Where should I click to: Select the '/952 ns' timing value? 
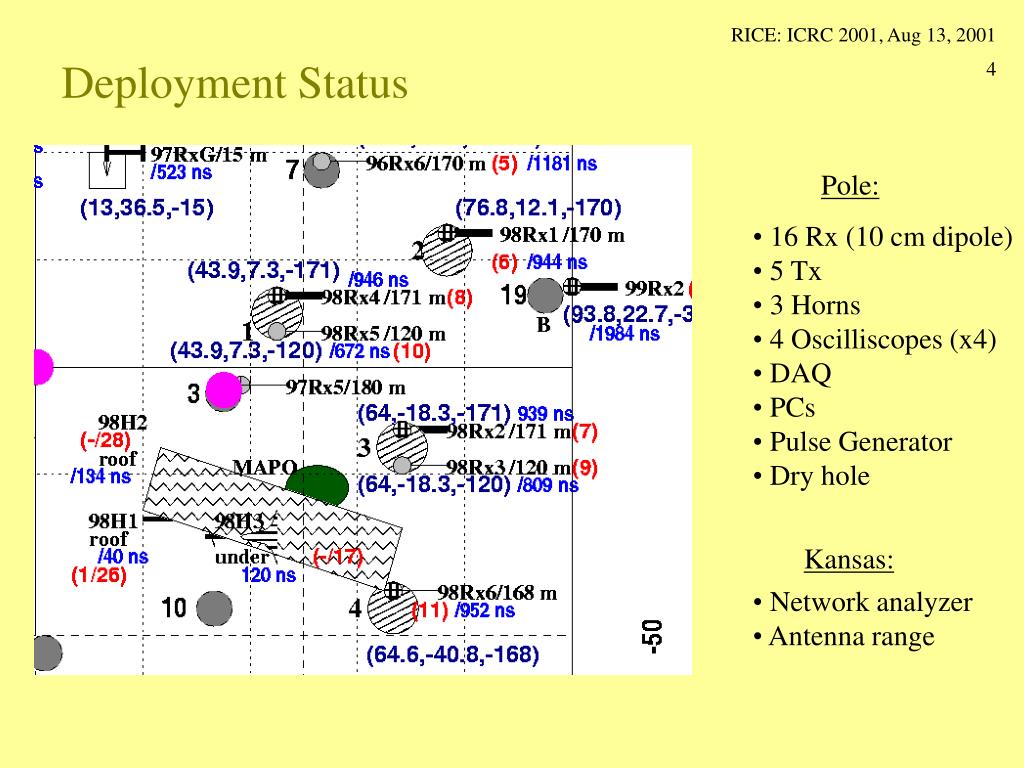(x=485, y=611)
